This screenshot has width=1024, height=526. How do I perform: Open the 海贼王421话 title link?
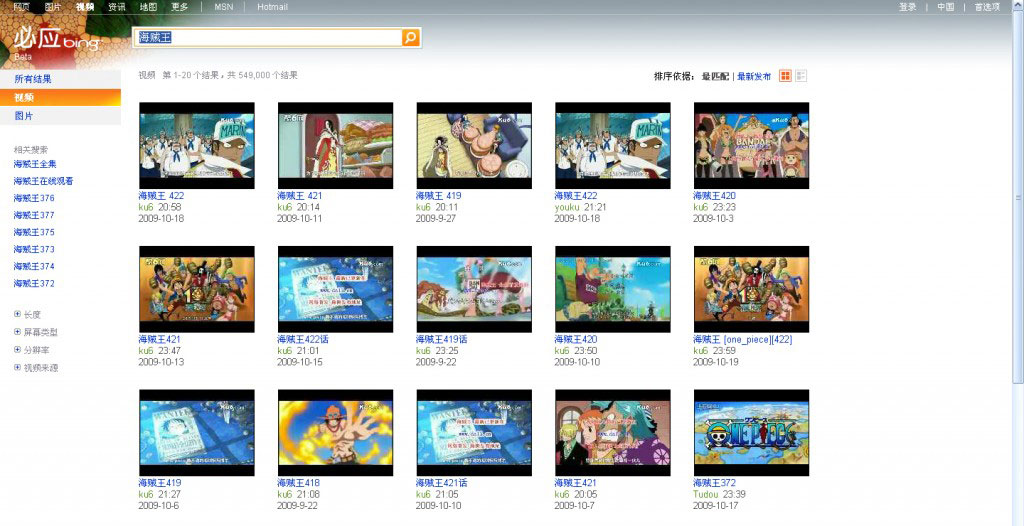(441, 484)
